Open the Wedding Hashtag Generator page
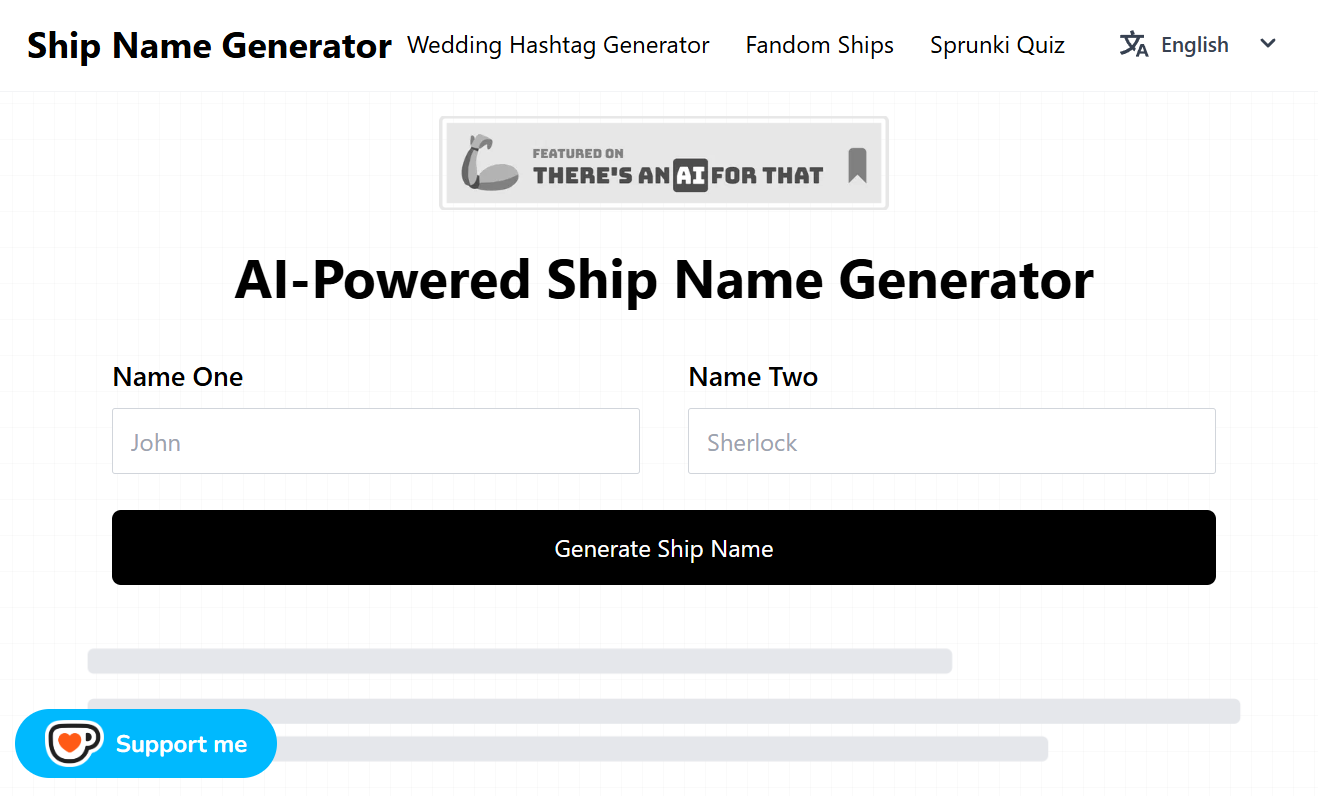This screenshot has height=796, width=1318. click(557, 44)
